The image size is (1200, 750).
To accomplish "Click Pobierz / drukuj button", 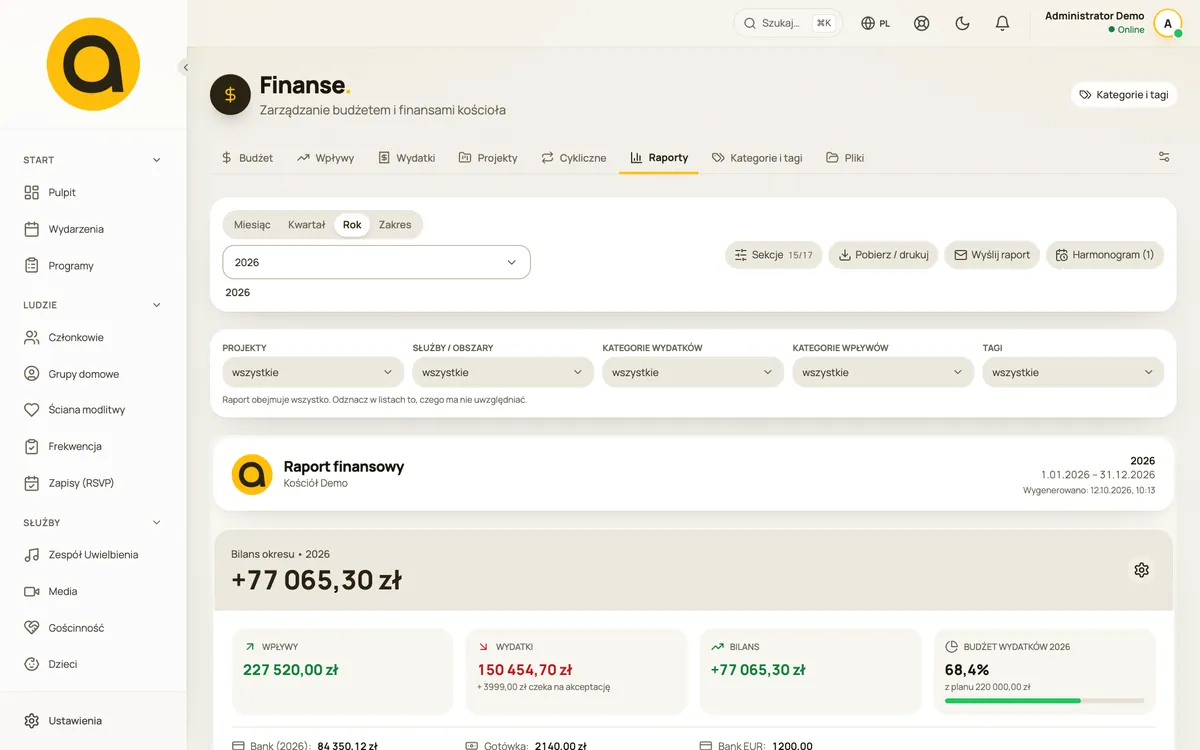I will tap(883, 255).
